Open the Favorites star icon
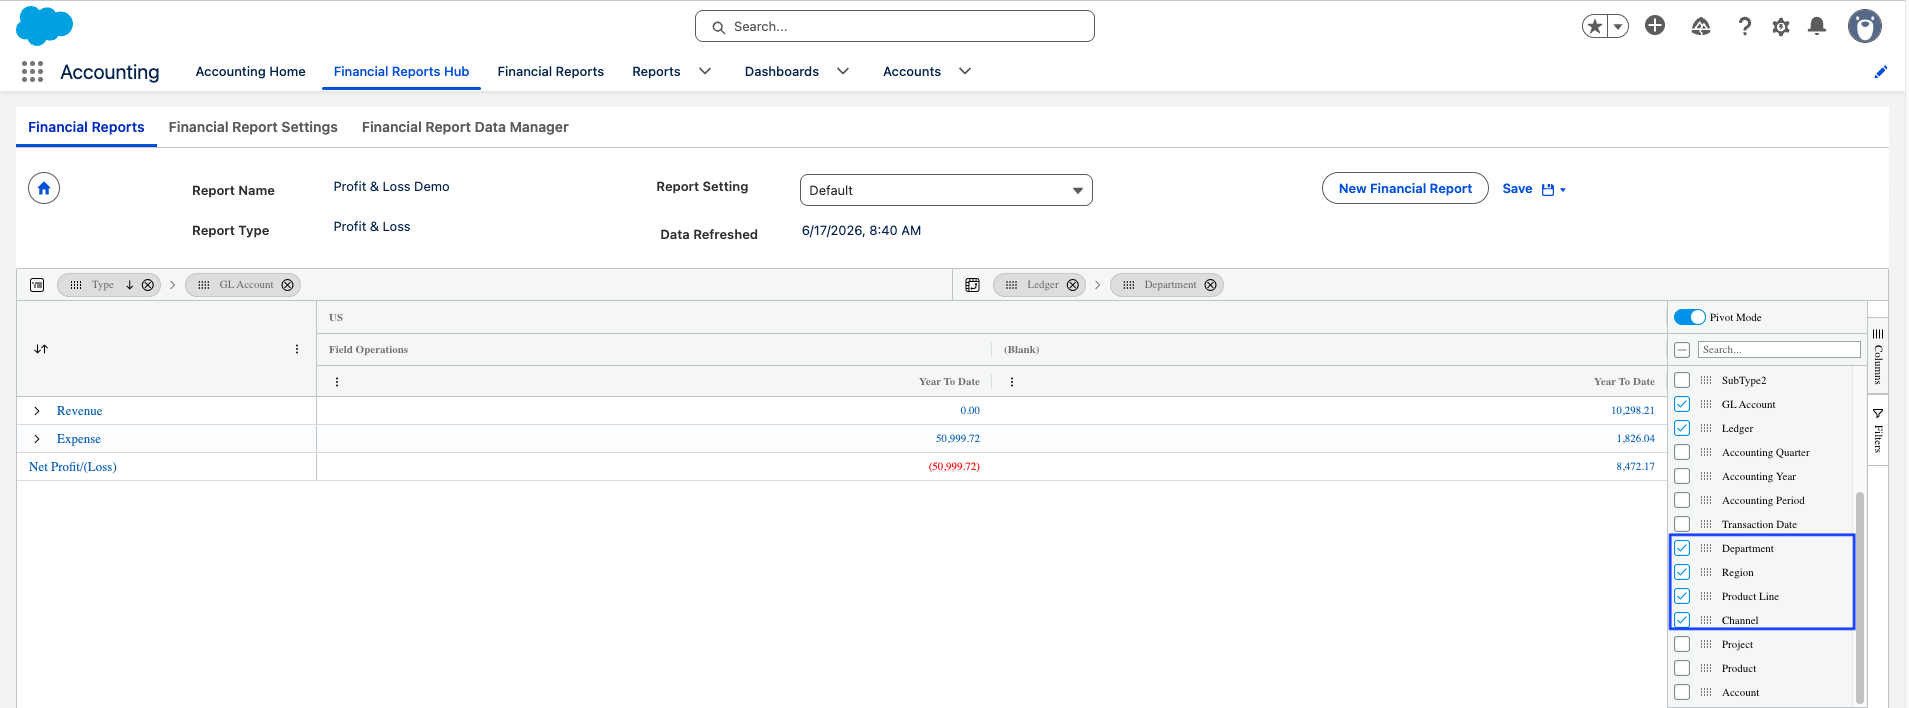Screen dimensions: 1909x708 point(1594,27)
